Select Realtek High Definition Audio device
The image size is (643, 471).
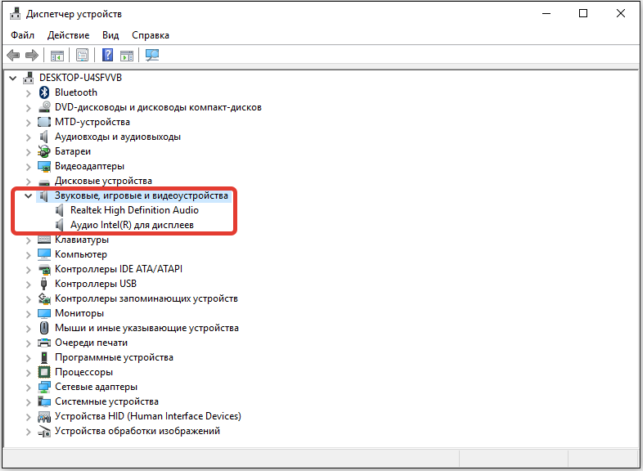pos(135,210)
